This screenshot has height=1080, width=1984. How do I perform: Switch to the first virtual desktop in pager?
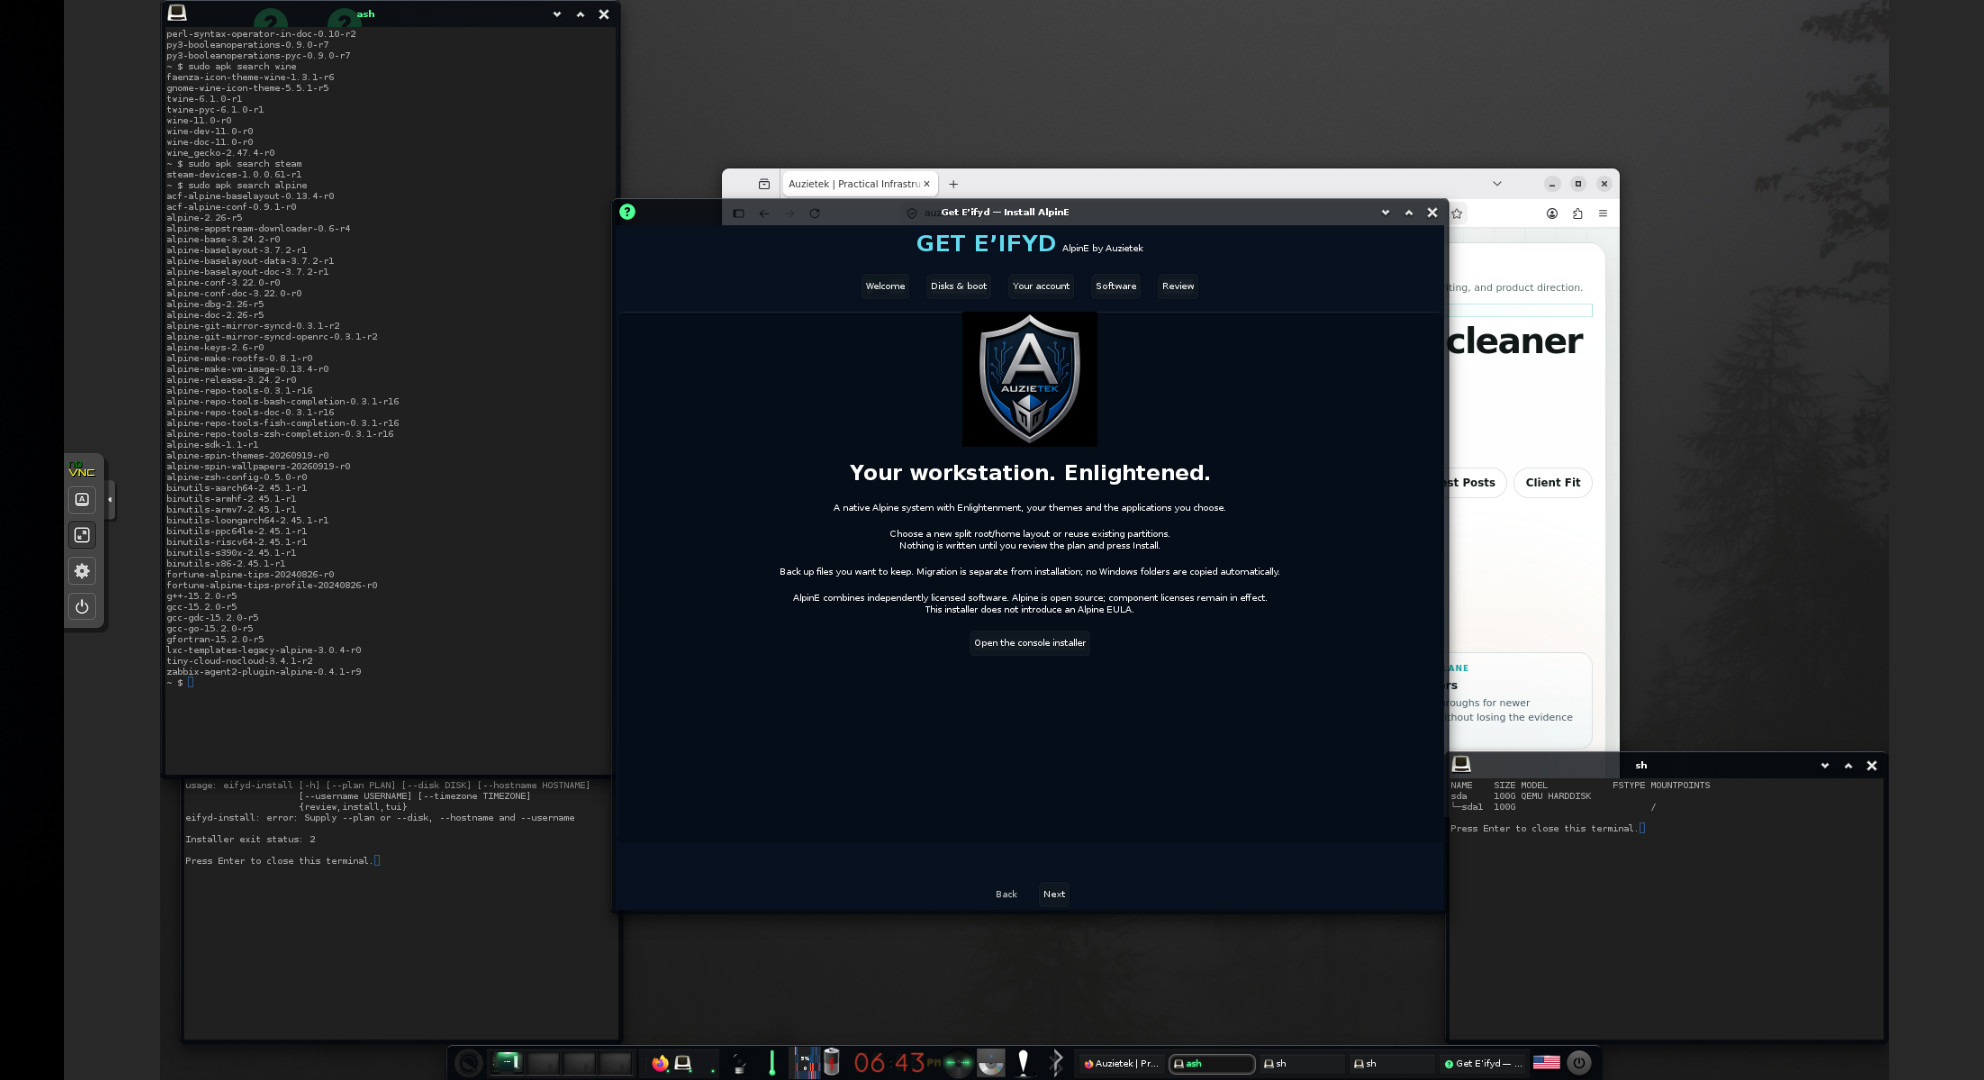[x=507, y=1062]
